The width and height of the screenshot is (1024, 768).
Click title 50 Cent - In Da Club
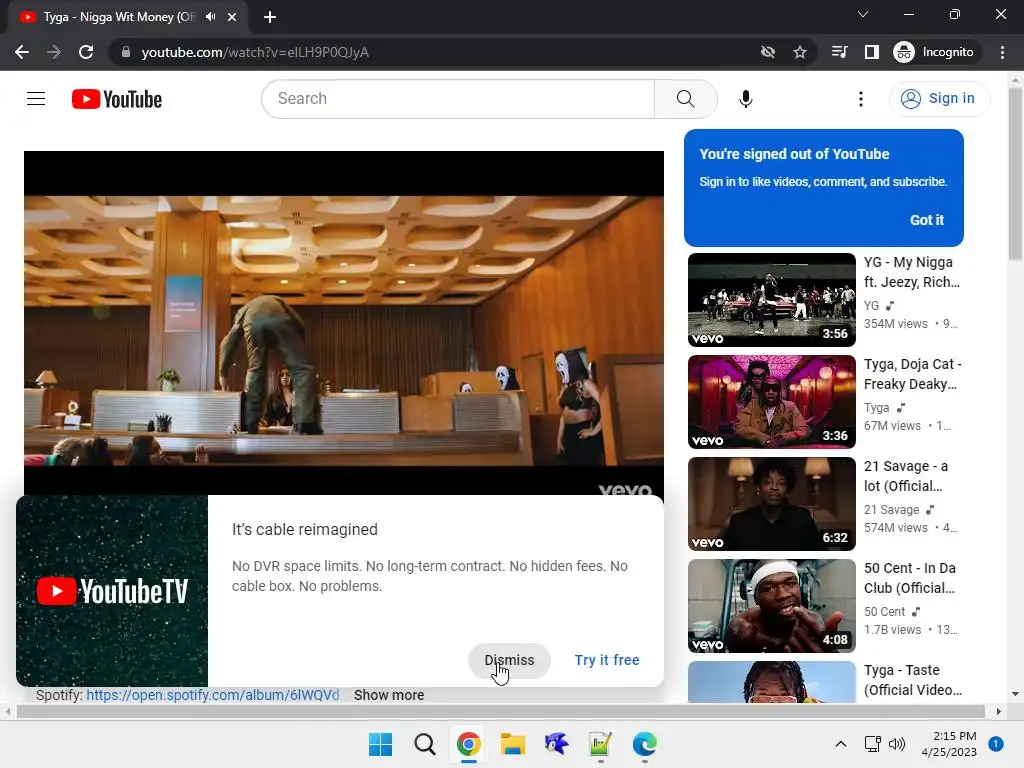(910, 578)
